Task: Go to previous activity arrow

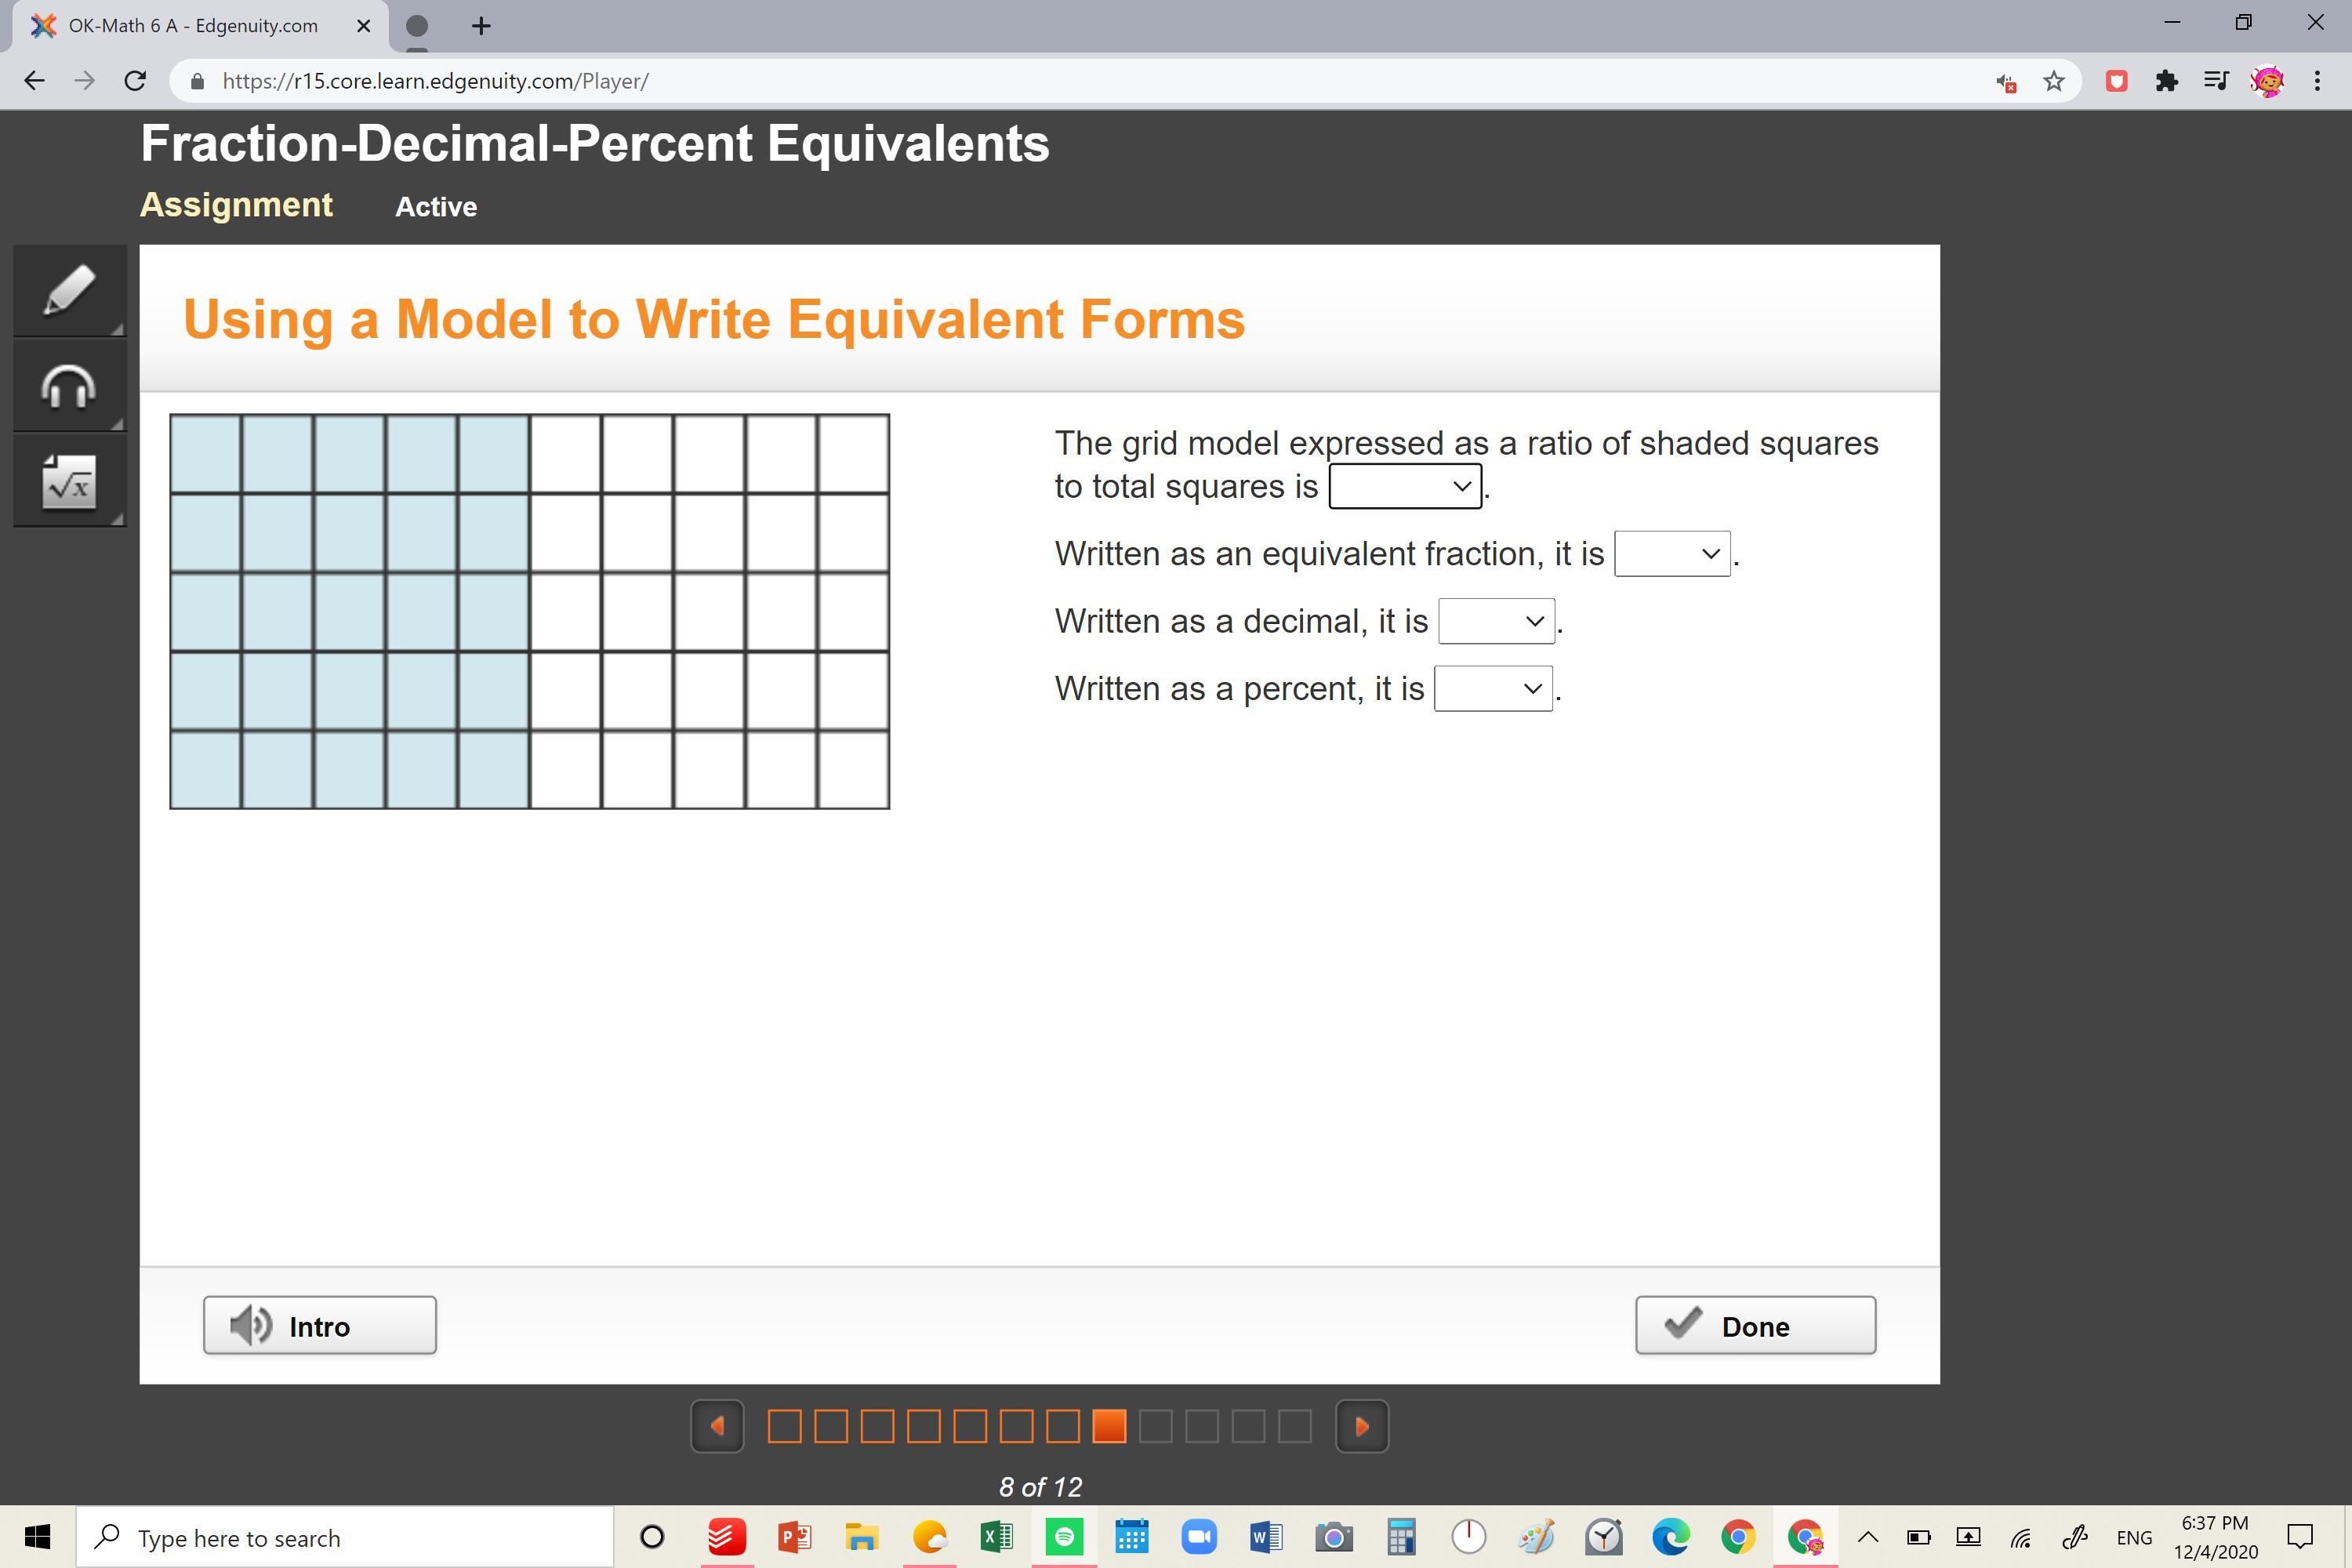Action: (717, 1426)
